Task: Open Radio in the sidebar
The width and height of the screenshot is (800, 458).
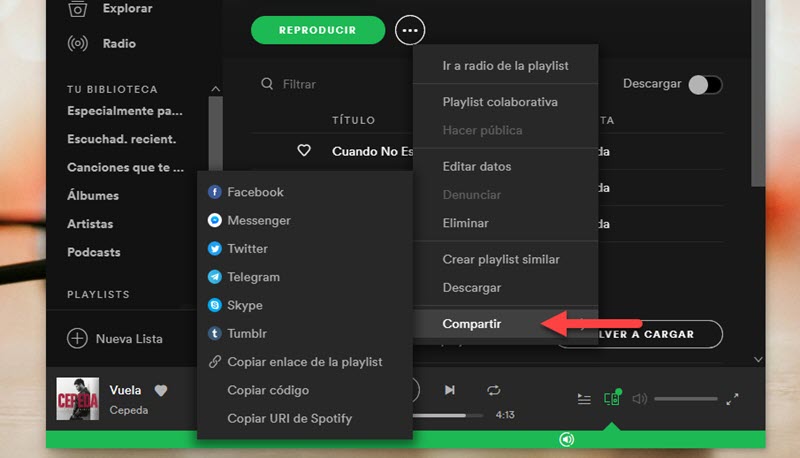Action: 118,44
